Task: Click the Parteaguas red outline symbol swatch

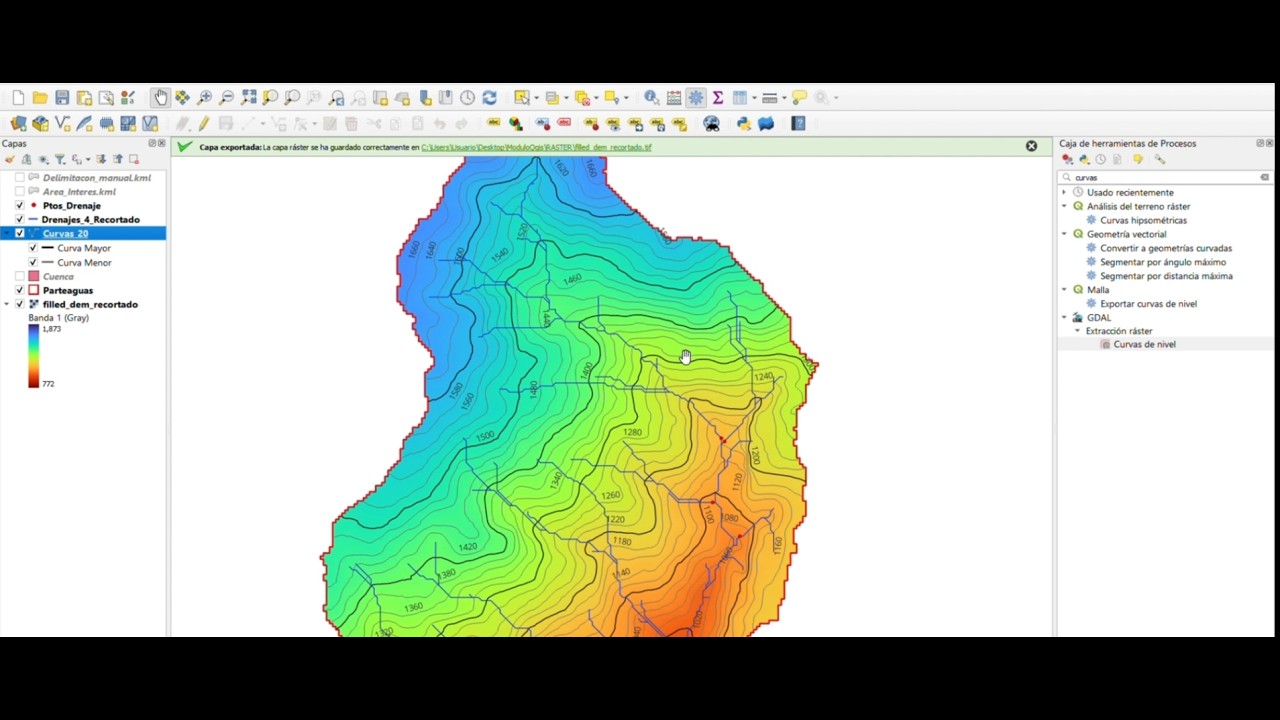Action: coord(33,291)
